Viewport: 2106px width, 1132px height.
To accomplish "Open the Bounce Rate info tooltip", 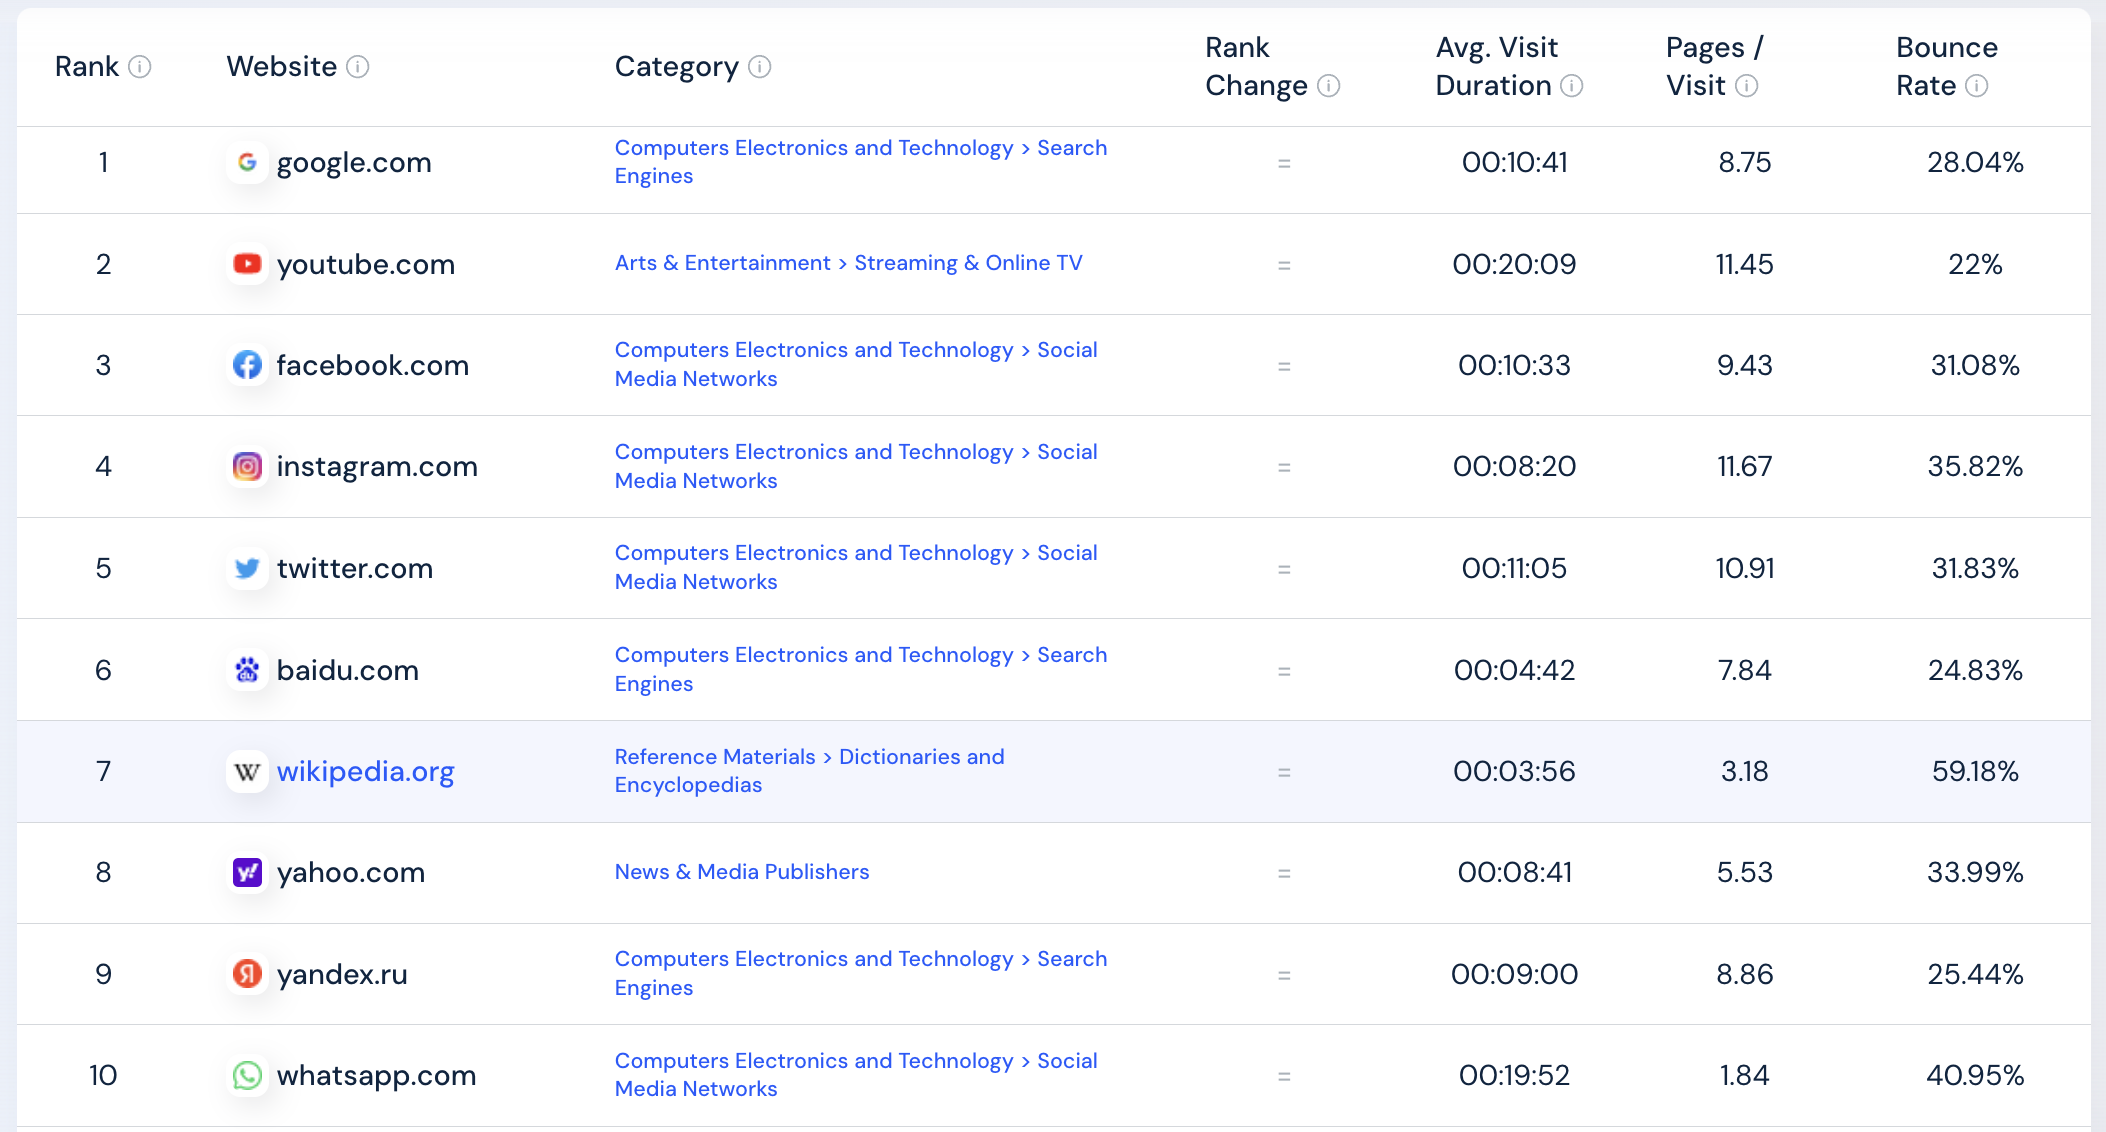I will coord(1975,87).
